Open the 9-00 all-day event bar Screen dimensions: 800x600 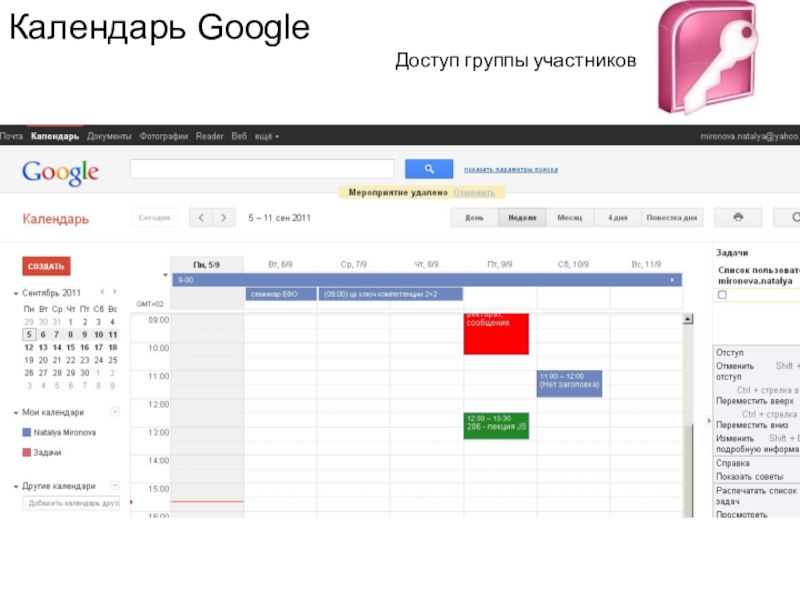tap(427, 280)
